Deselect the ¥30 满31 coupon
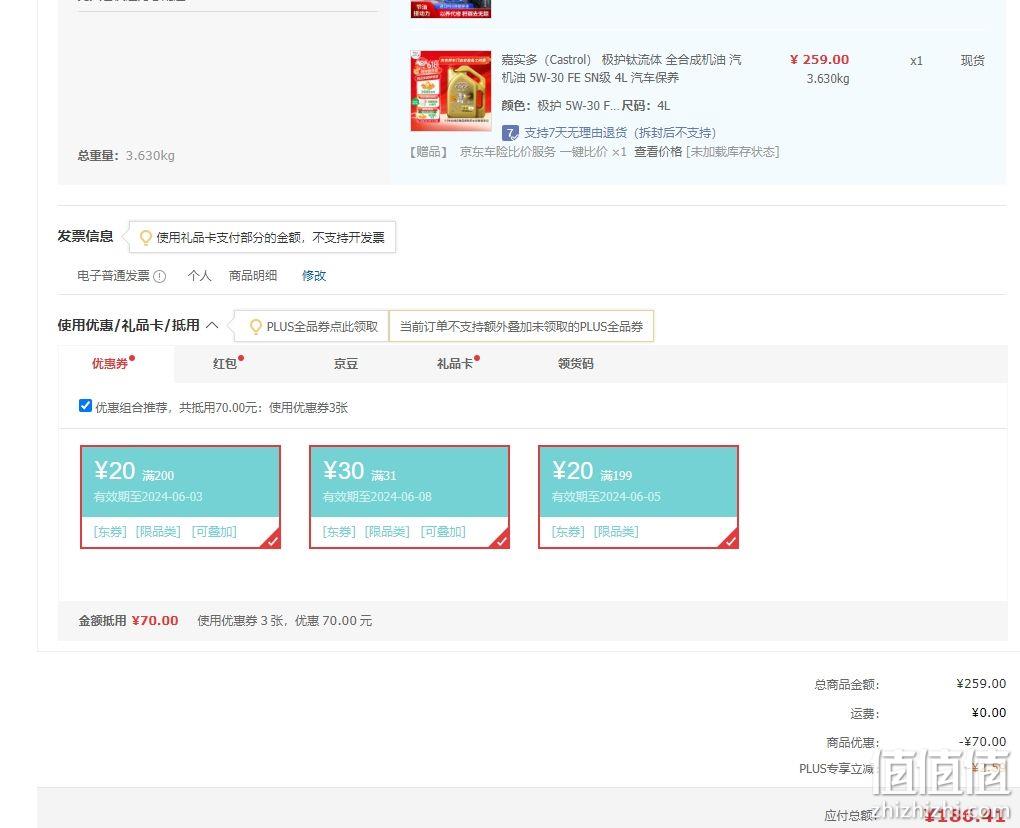 [x=409, y=497]
